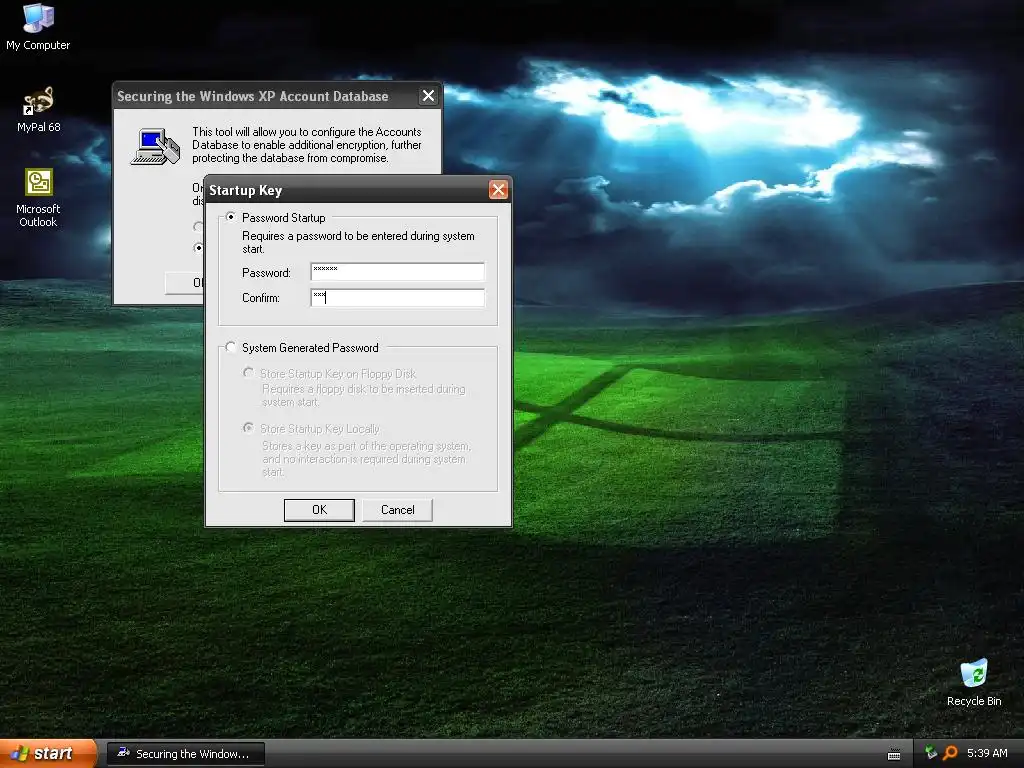Click 'Requires a password to be entered' text
This screenshot has height=768, width=1024.
[358, 242]
